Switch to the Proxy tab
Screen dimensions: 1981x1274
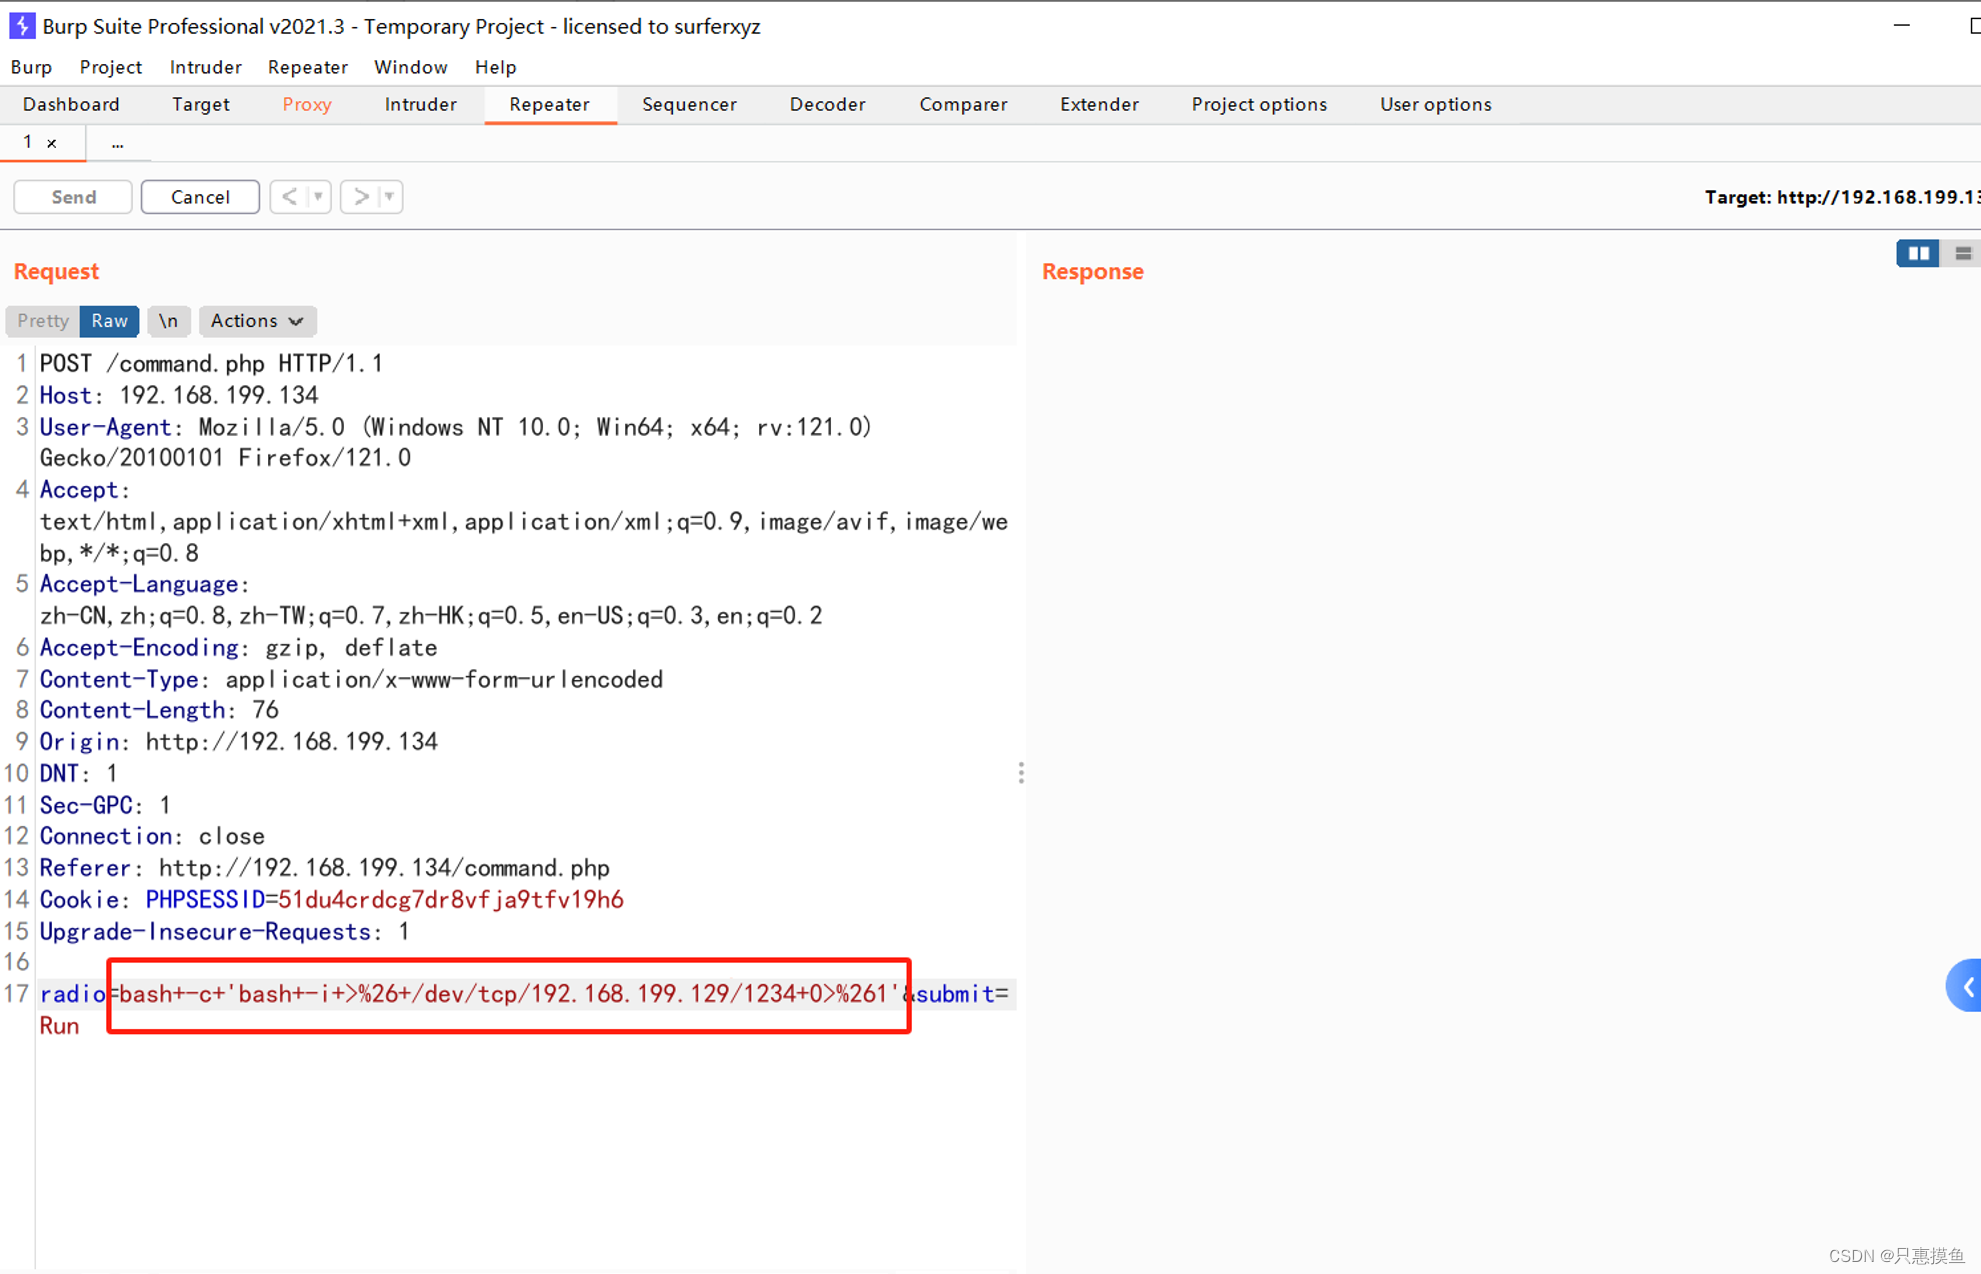point(307,104)
